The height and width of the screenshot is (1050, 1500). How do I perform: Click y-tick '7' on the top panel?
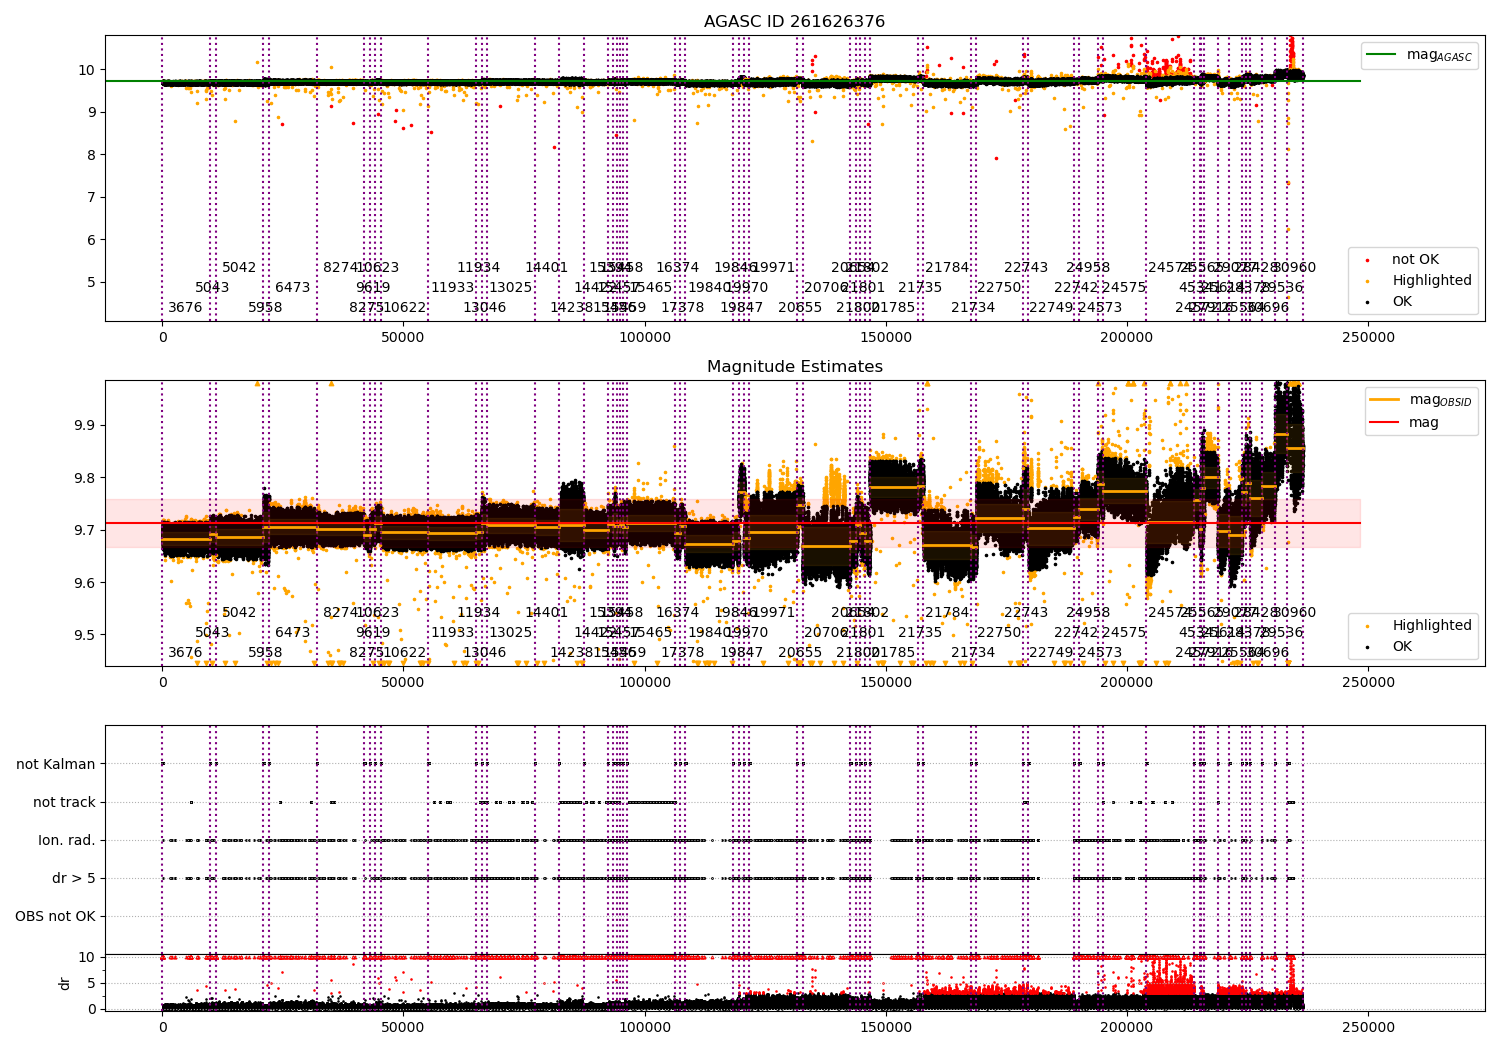coord(92,197)
